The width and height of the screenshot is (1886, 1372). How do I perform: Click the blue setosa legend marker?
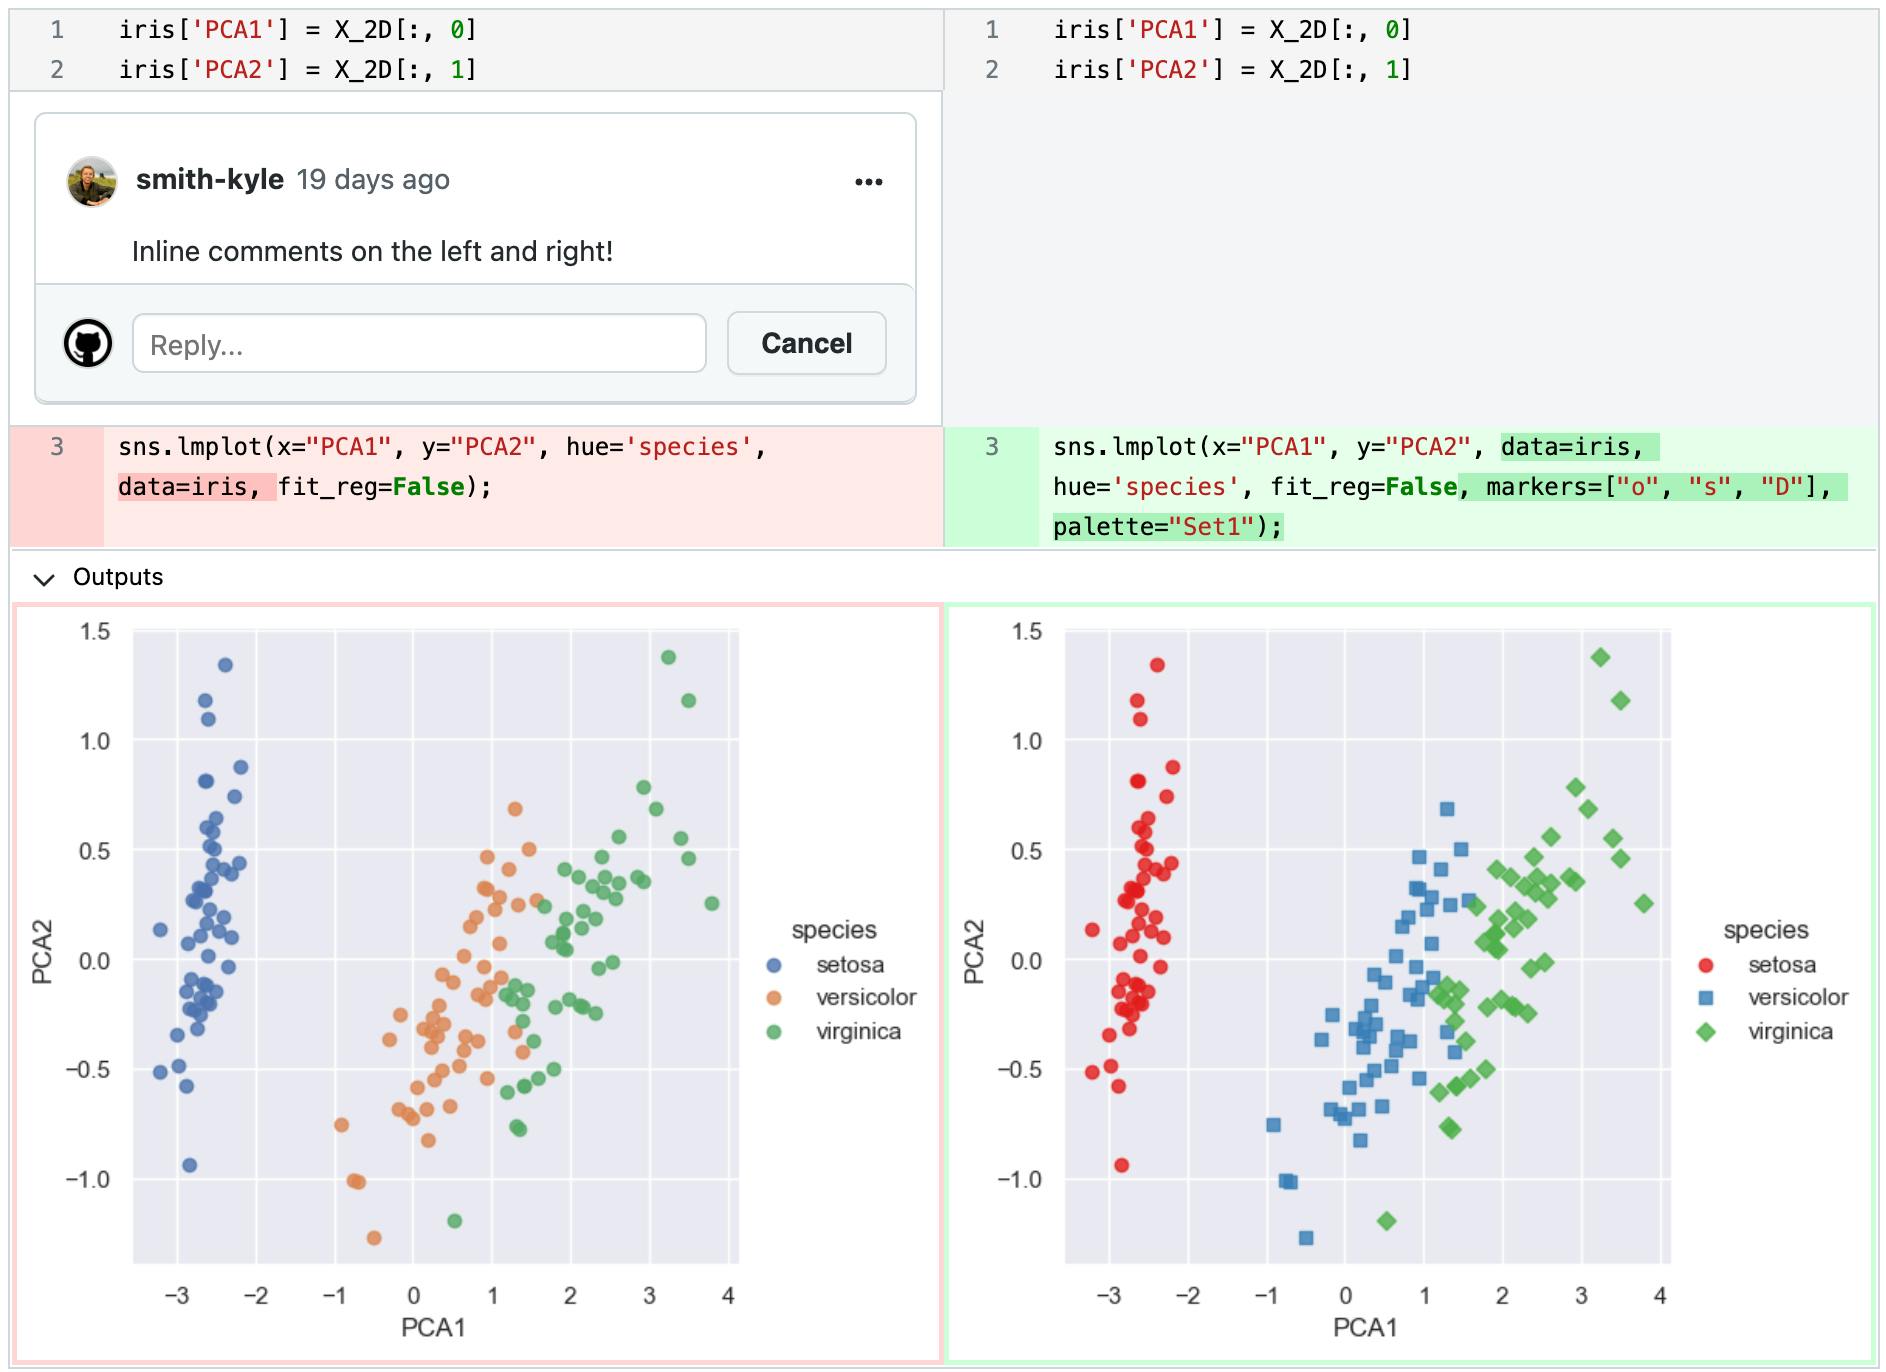(x=773, y=965)
